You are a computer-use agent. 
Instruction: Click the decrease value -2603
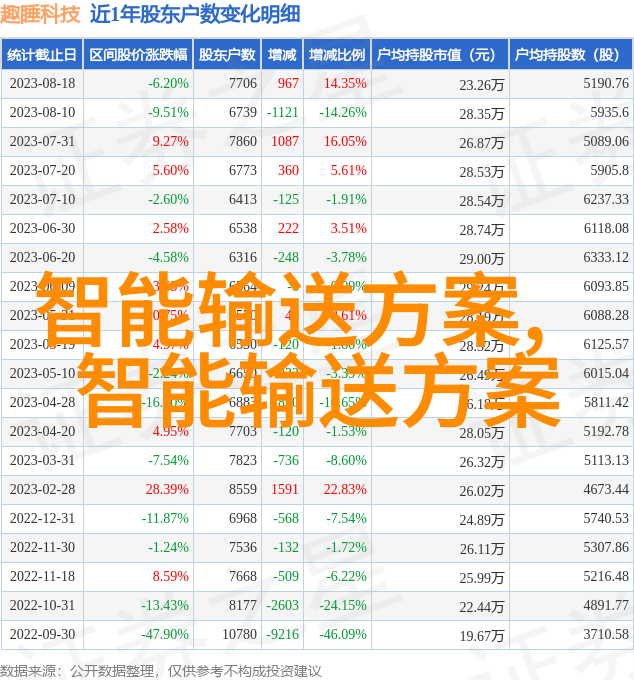(283, 606)
